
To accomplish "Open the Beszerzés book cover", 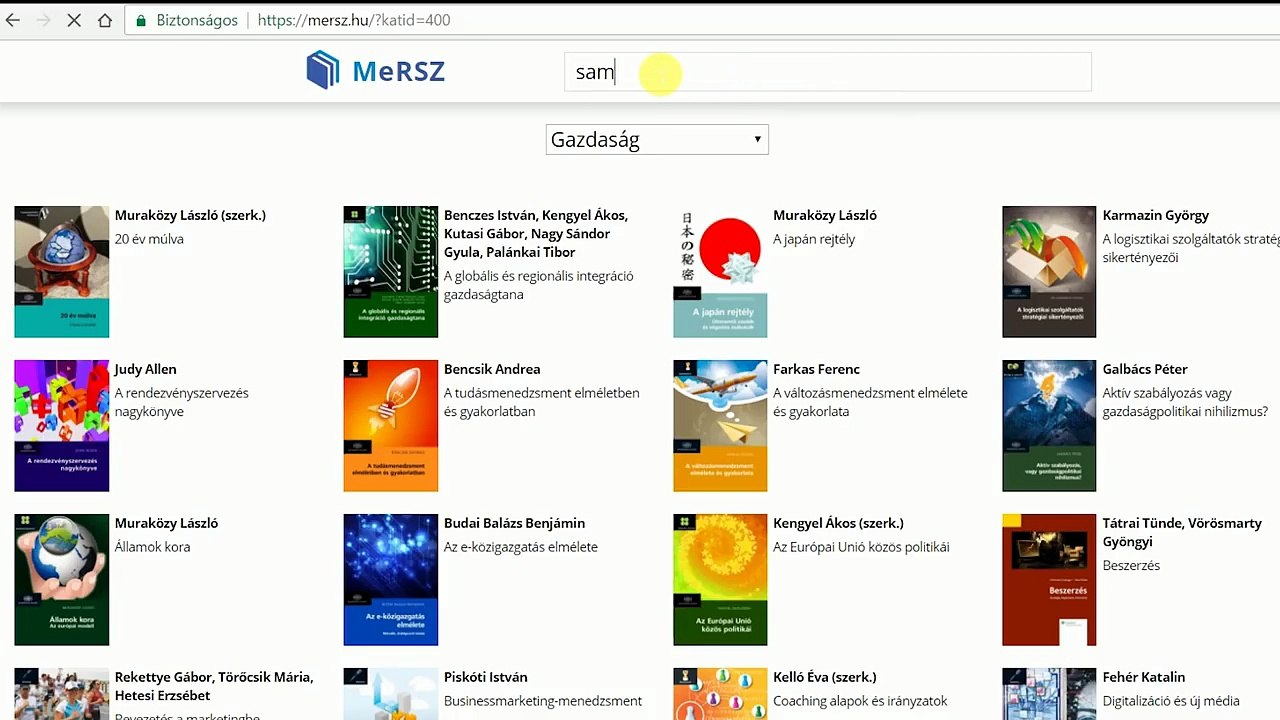I will click(x=1049, y=580).
